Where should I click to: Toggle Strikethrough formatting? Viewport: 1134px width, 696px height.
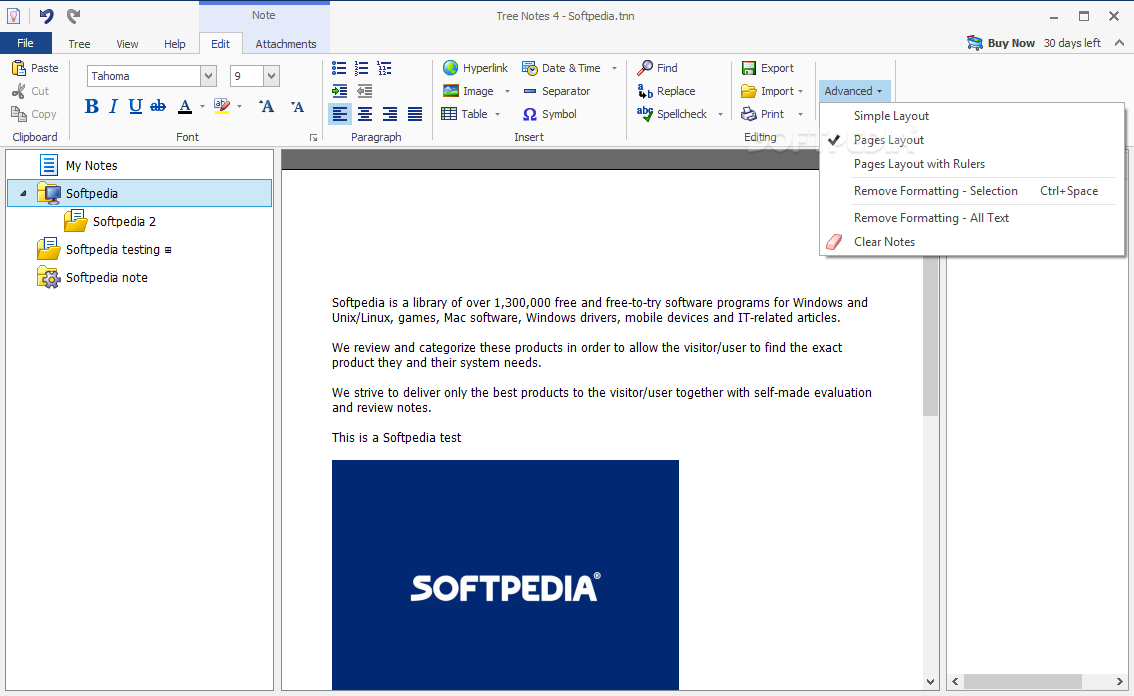coord(158,106)
